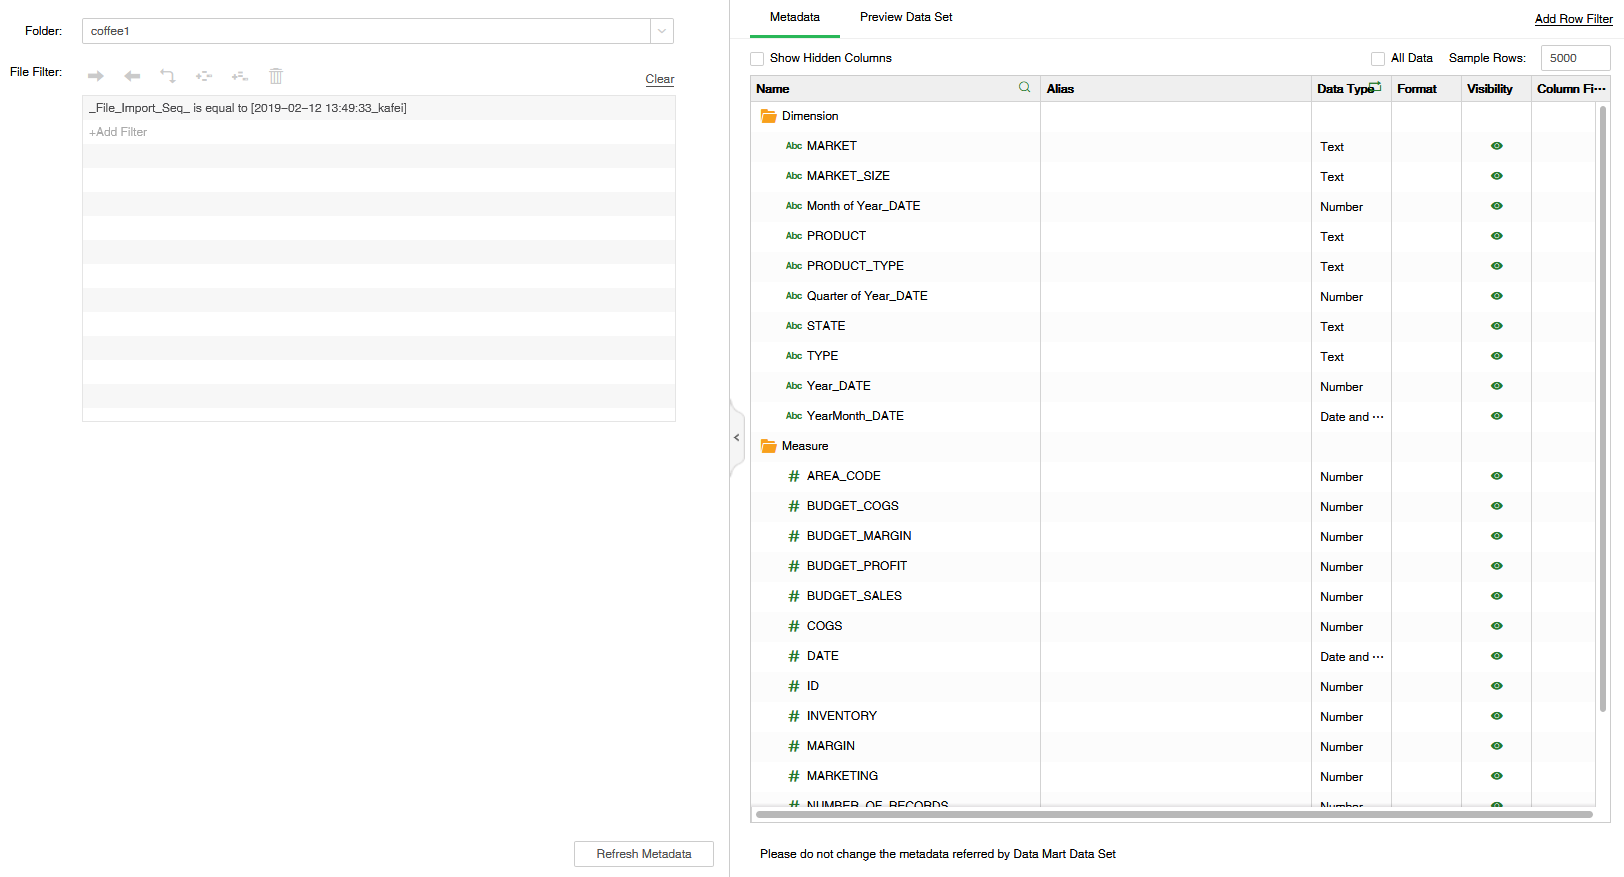Open the Folder dropdown showing coffee1
Screen dimensions: 1624x877
661,31
